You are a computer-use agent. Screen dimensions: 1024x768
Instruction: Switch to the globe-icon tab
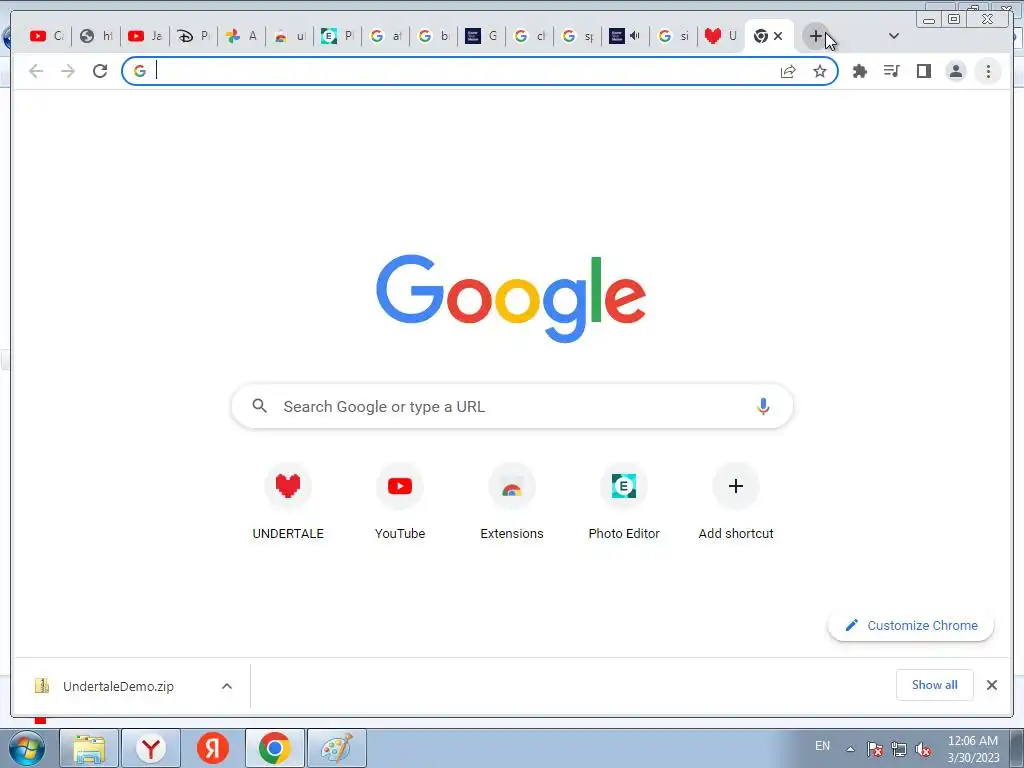pyautogui.click(x=96, y=36)
